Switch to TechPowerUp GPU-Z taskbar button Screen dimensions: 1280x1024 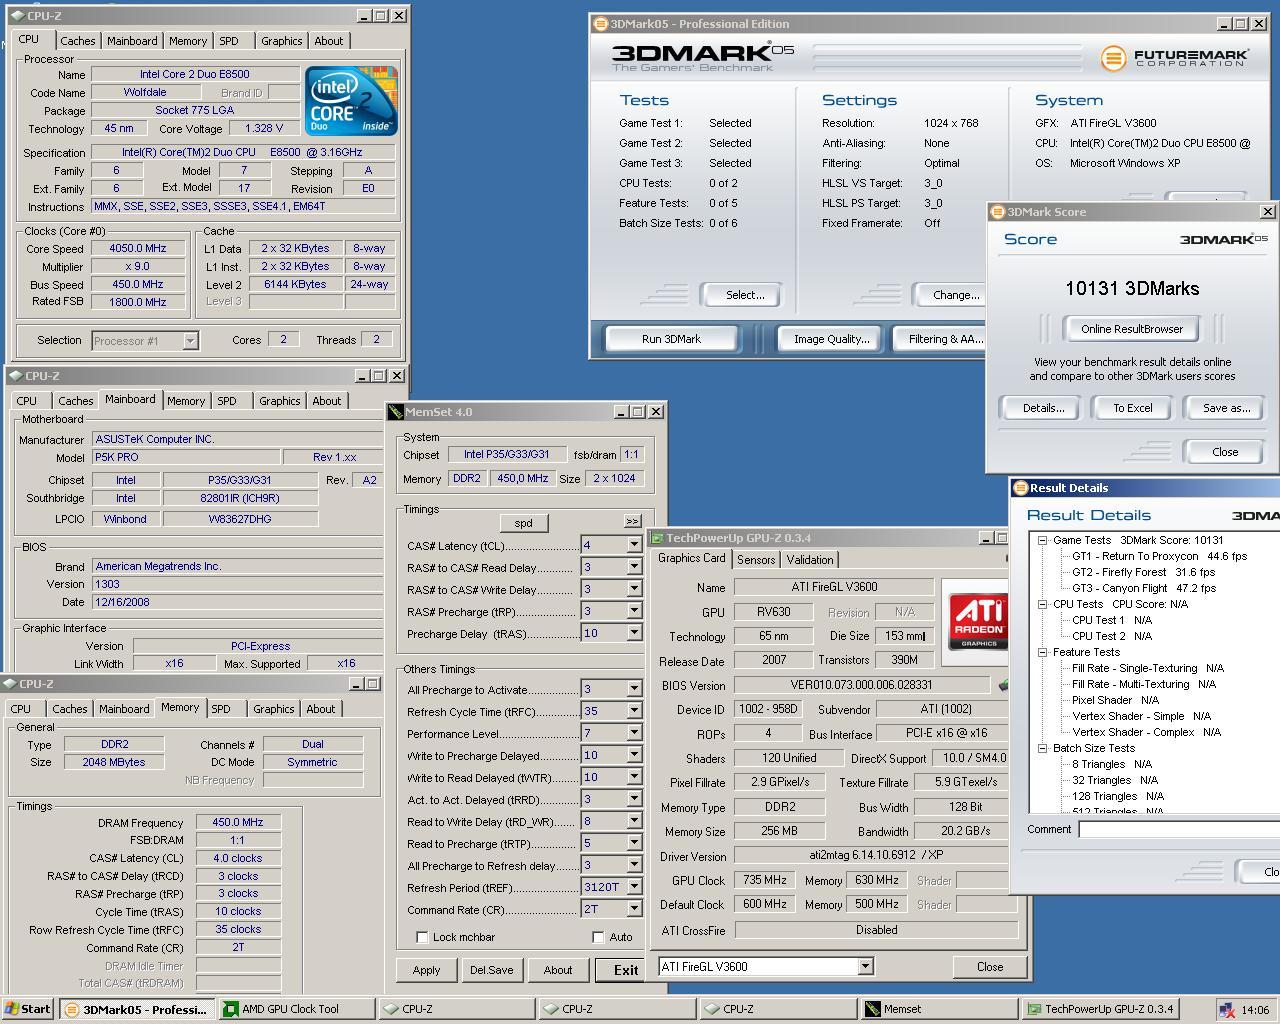1101,1009
